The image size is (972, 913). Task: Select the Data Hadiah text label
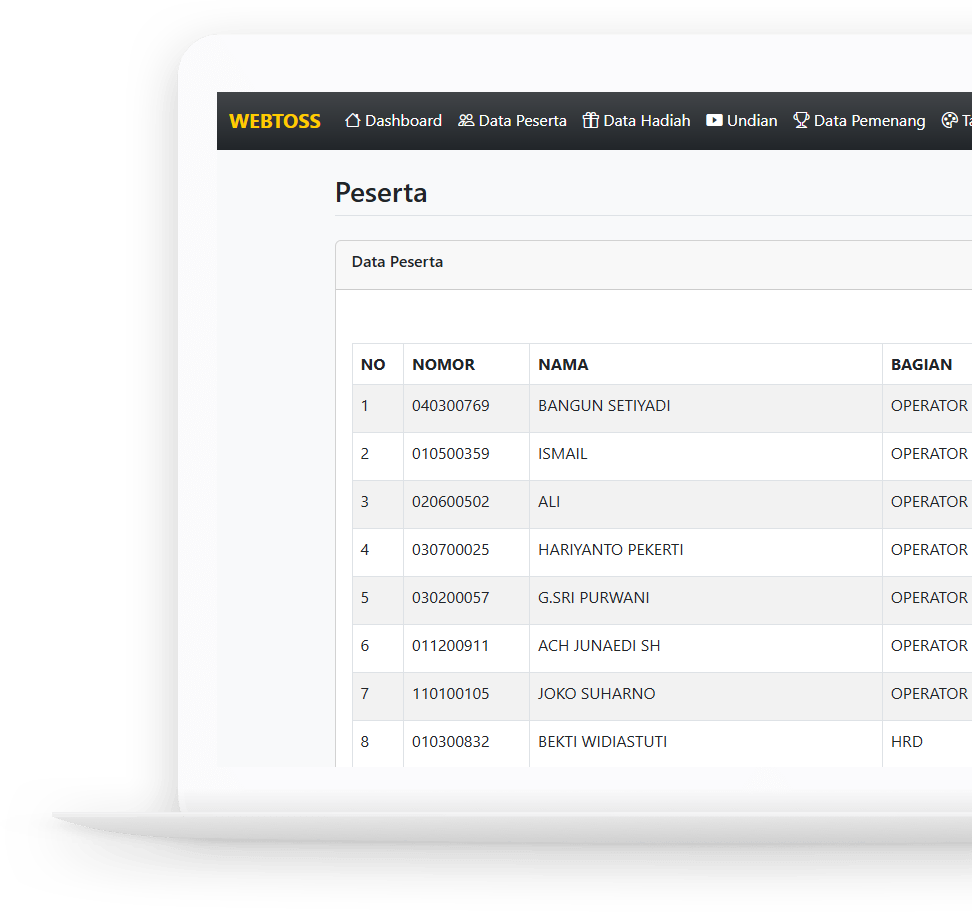point(646,121)
